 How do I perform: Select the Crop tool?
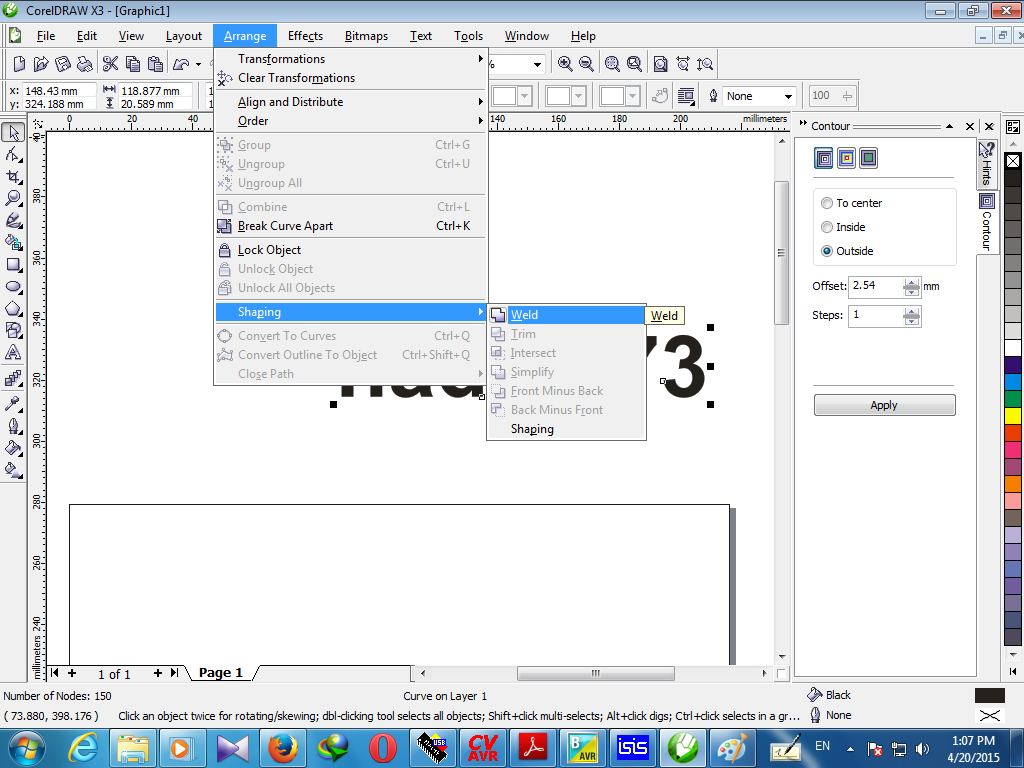coord(13,177)
